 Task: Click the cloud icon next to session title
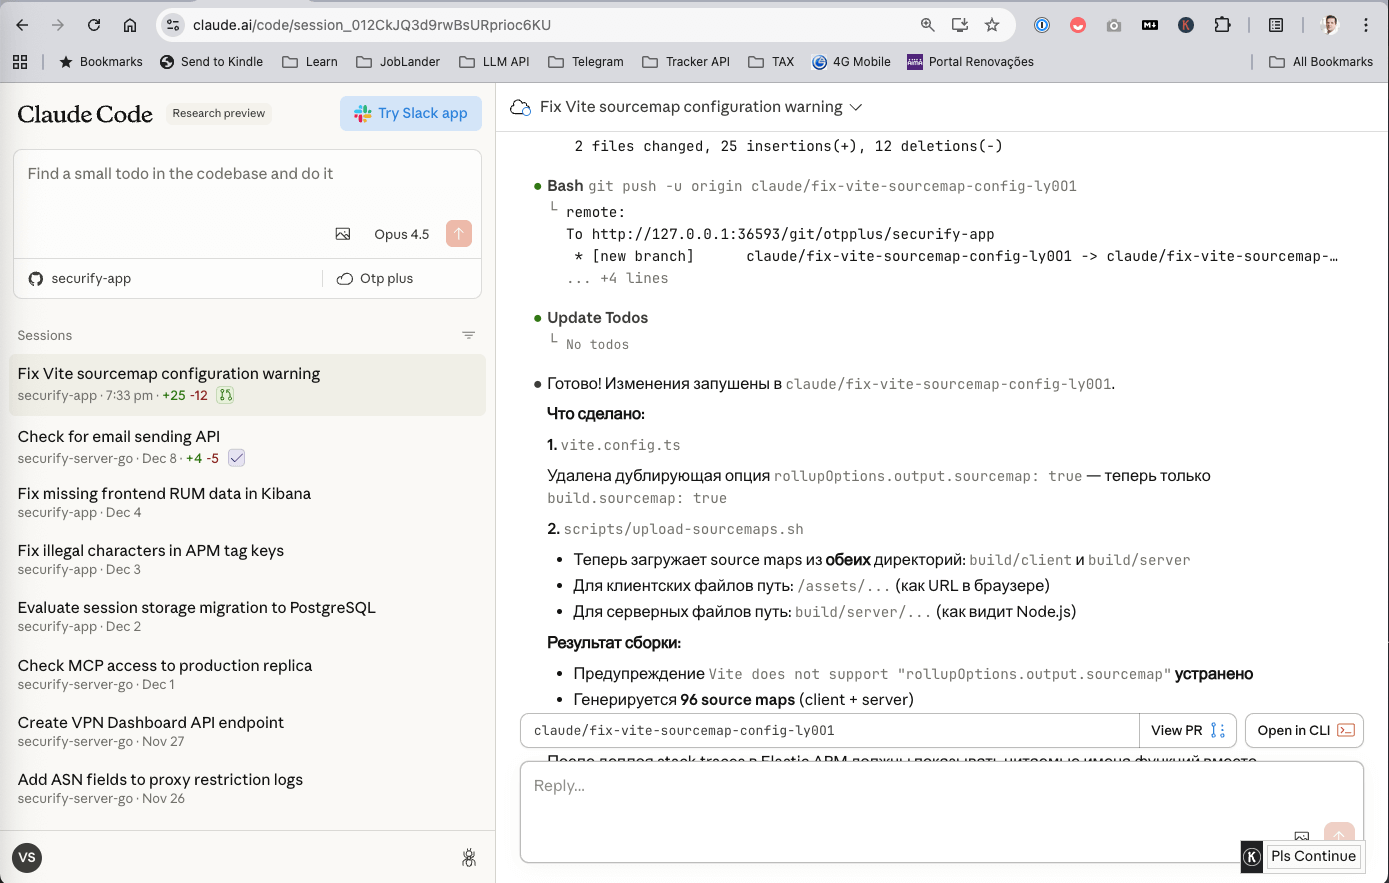(520, 107)
